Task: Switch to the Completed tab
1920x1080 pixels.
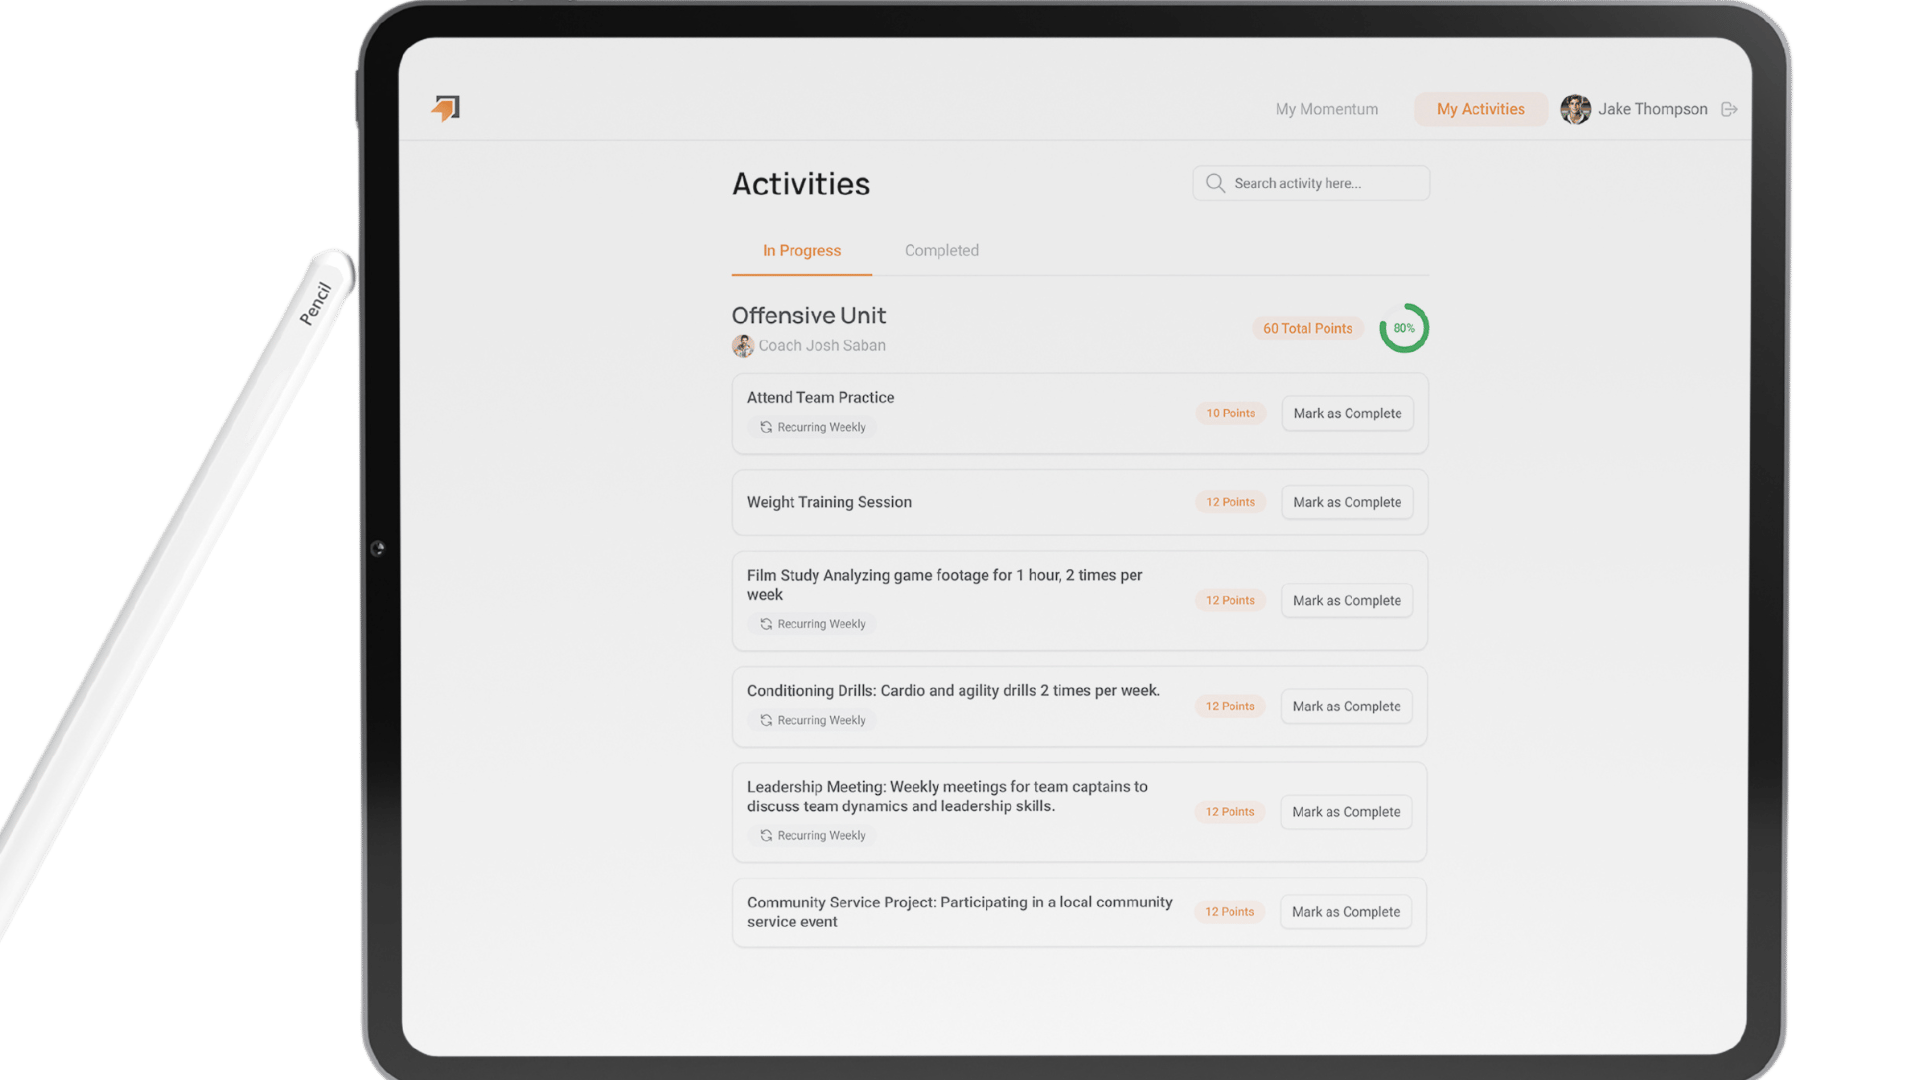Action: coord(941,251)
